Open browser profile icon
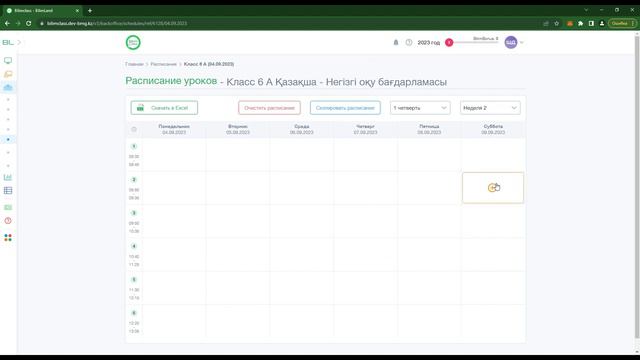Screen dimensions: 640x360 [602, 23]
